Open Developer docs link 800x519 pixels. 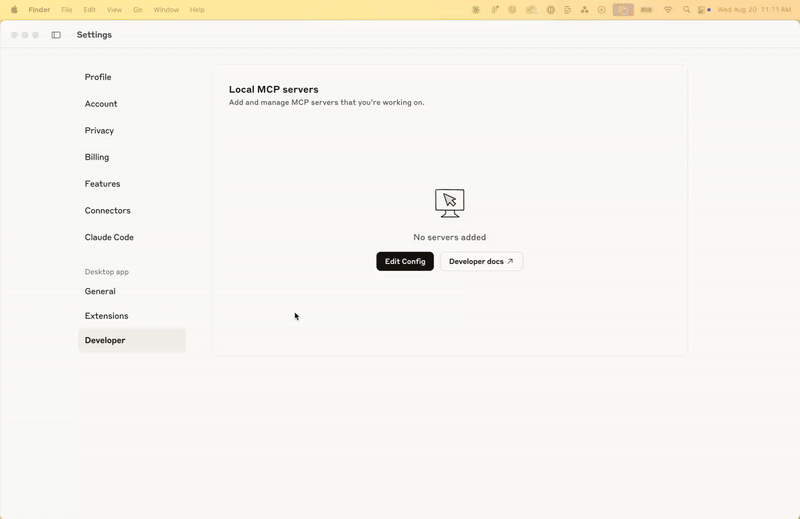481,261
